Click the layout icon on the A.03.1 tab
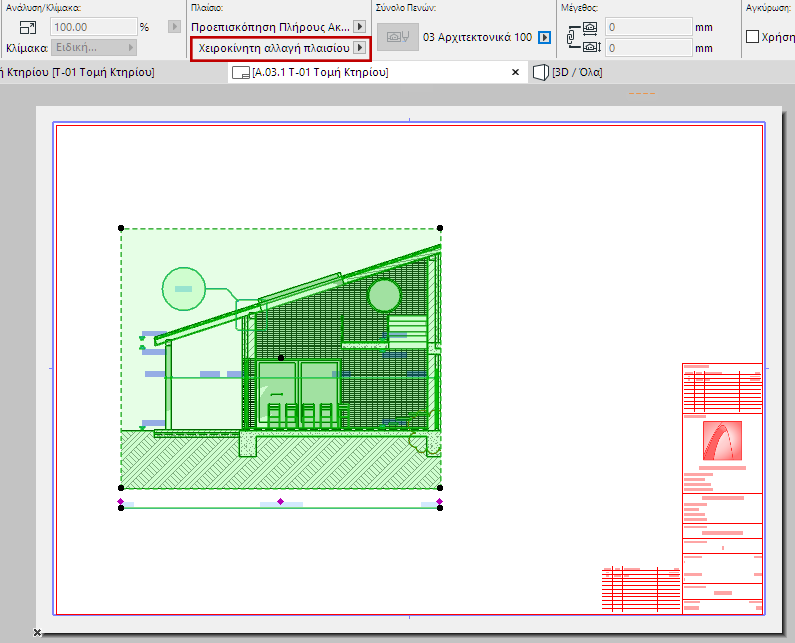Screen dimensions: 795x643 pos(240,73)
